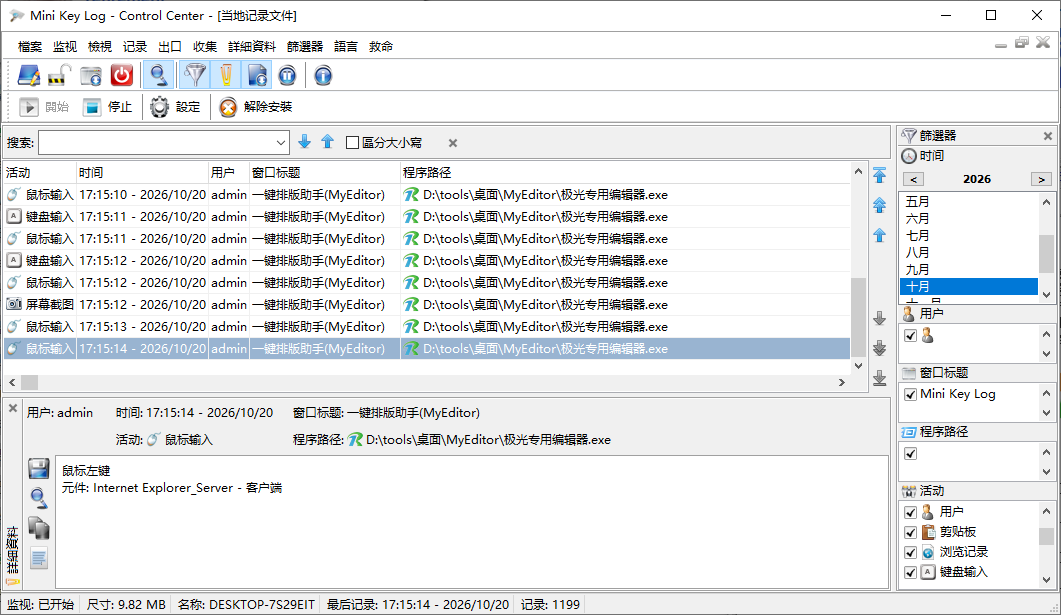Click the blue double up arrow
Screen dimensions: 1061x615
(x=880, y=205)
